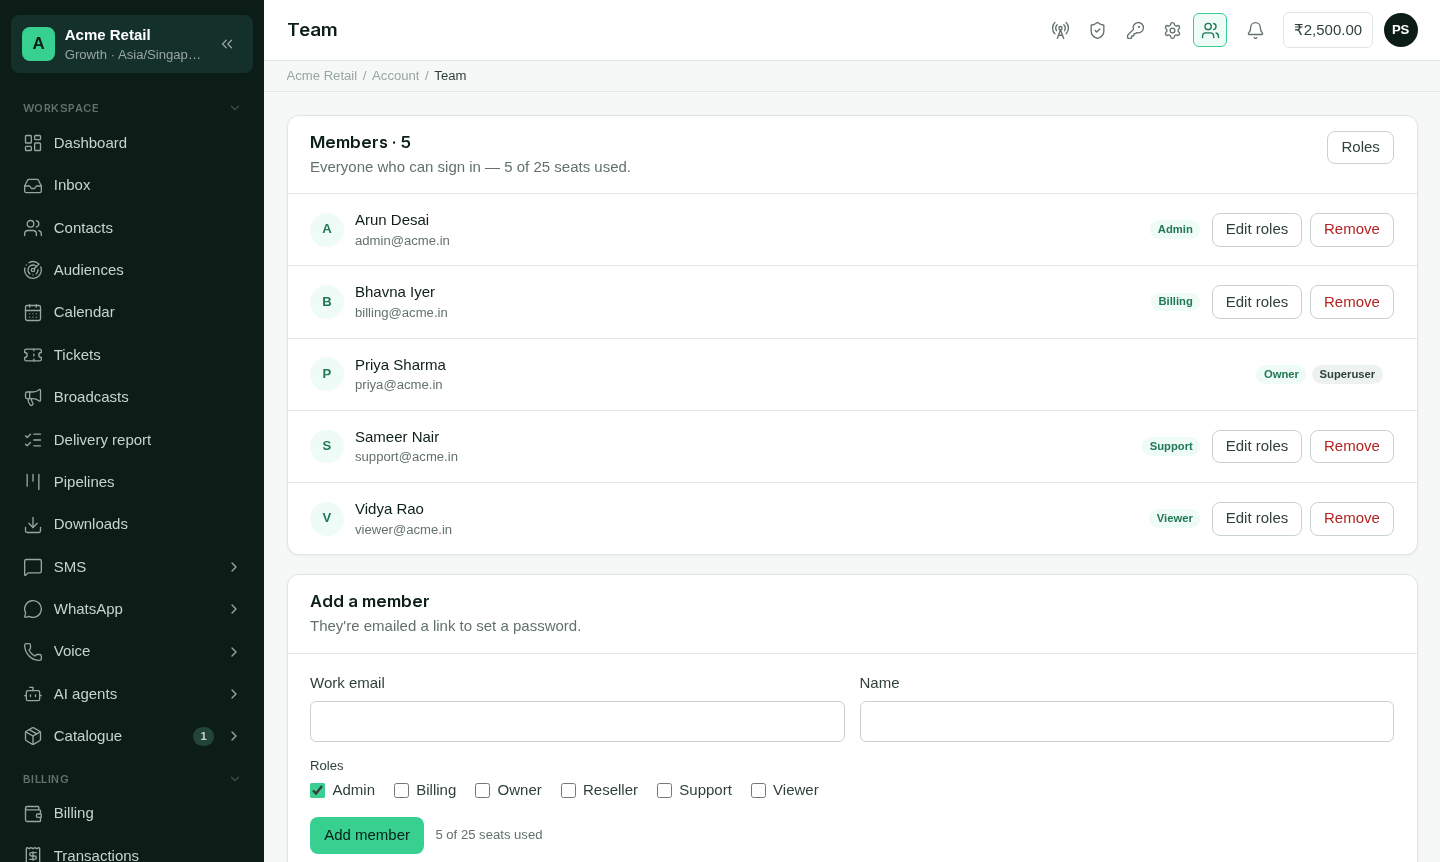Open the settings gear icon in header
The width and height of the screenshot is (1440, 862).
pos(1172,30)
